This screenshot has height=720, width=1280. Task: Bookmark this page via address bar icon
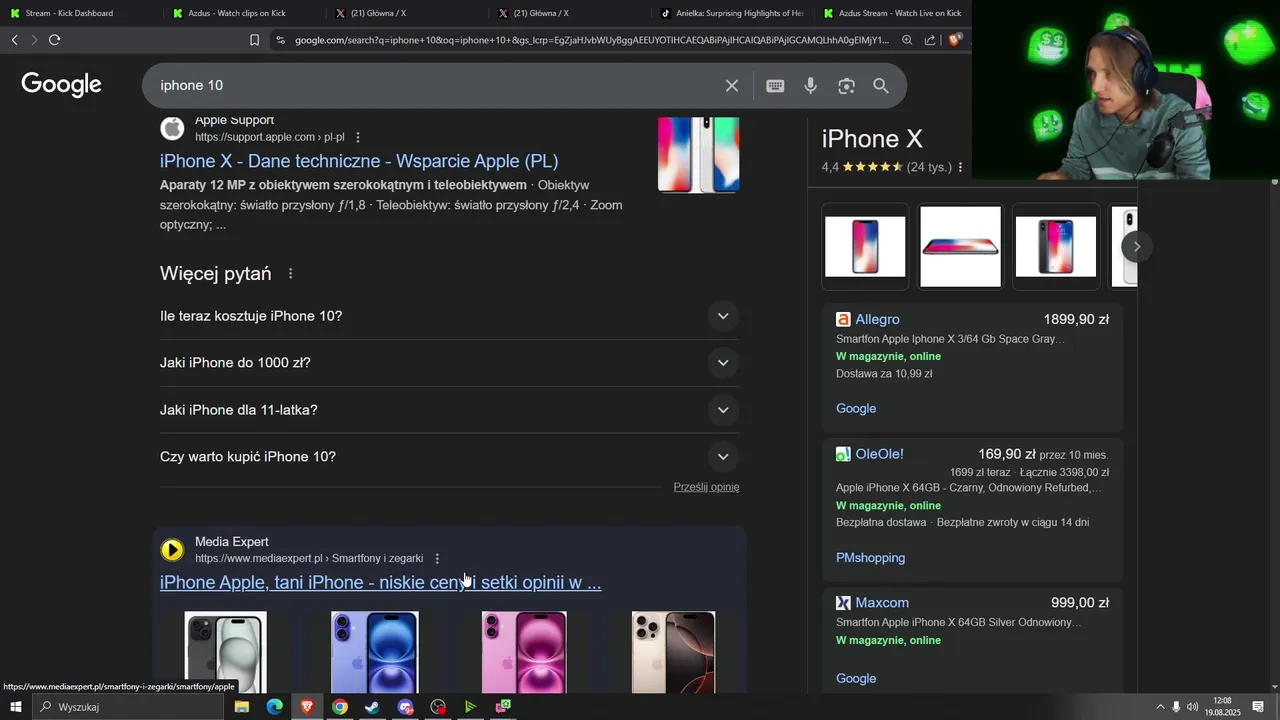254,40
